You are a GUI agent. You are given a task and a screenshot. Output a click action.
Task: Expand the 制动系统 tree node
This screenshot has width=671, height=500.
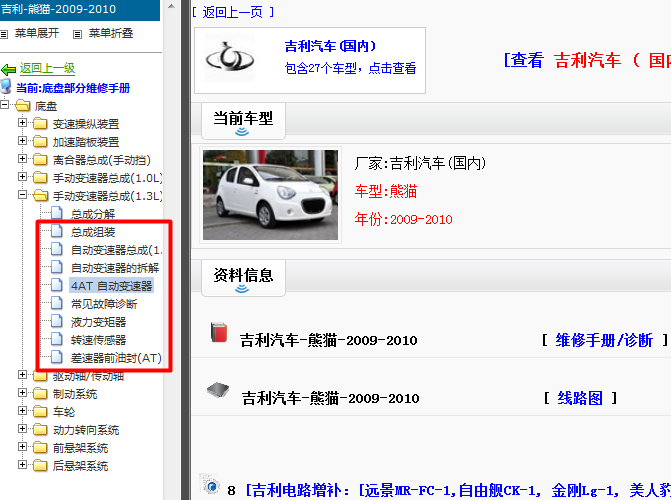tap(22, 392)
